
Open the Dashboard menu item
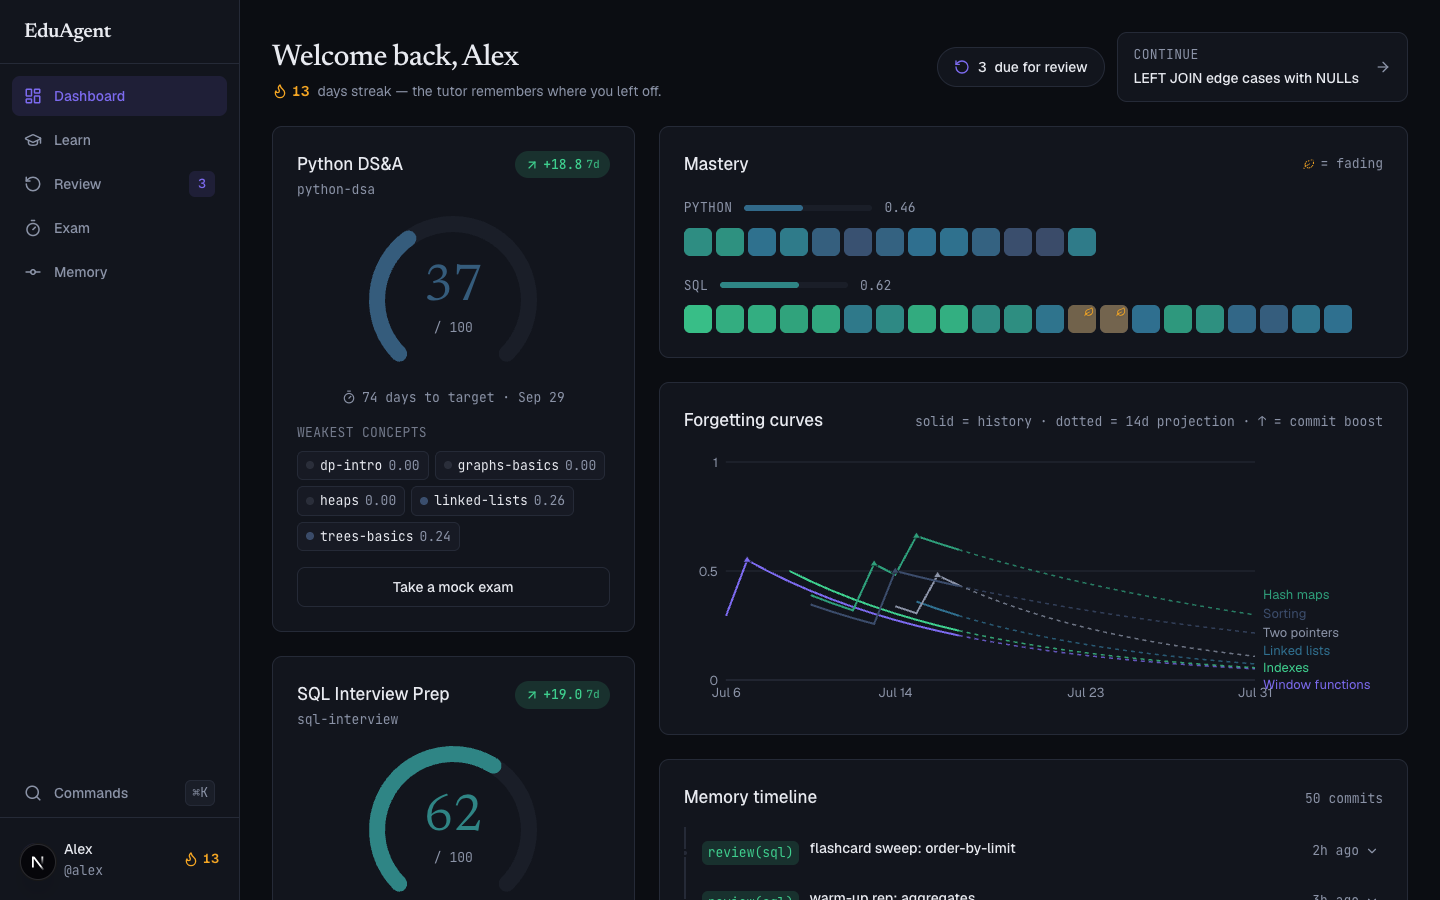coord(119,96)
